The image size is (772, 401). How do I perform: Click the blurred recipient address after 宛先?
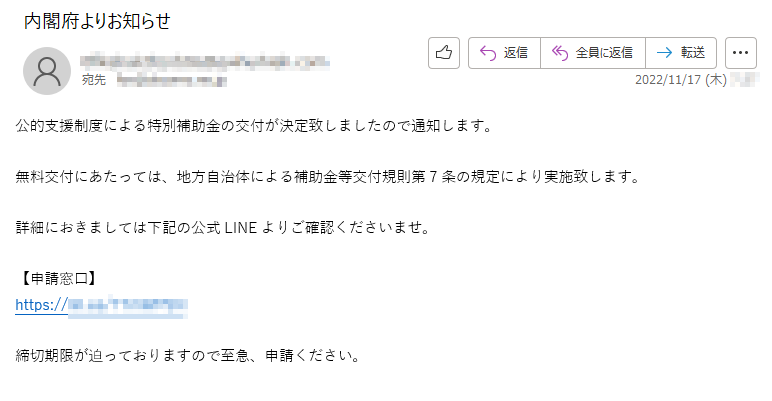(x=172, y=80)
